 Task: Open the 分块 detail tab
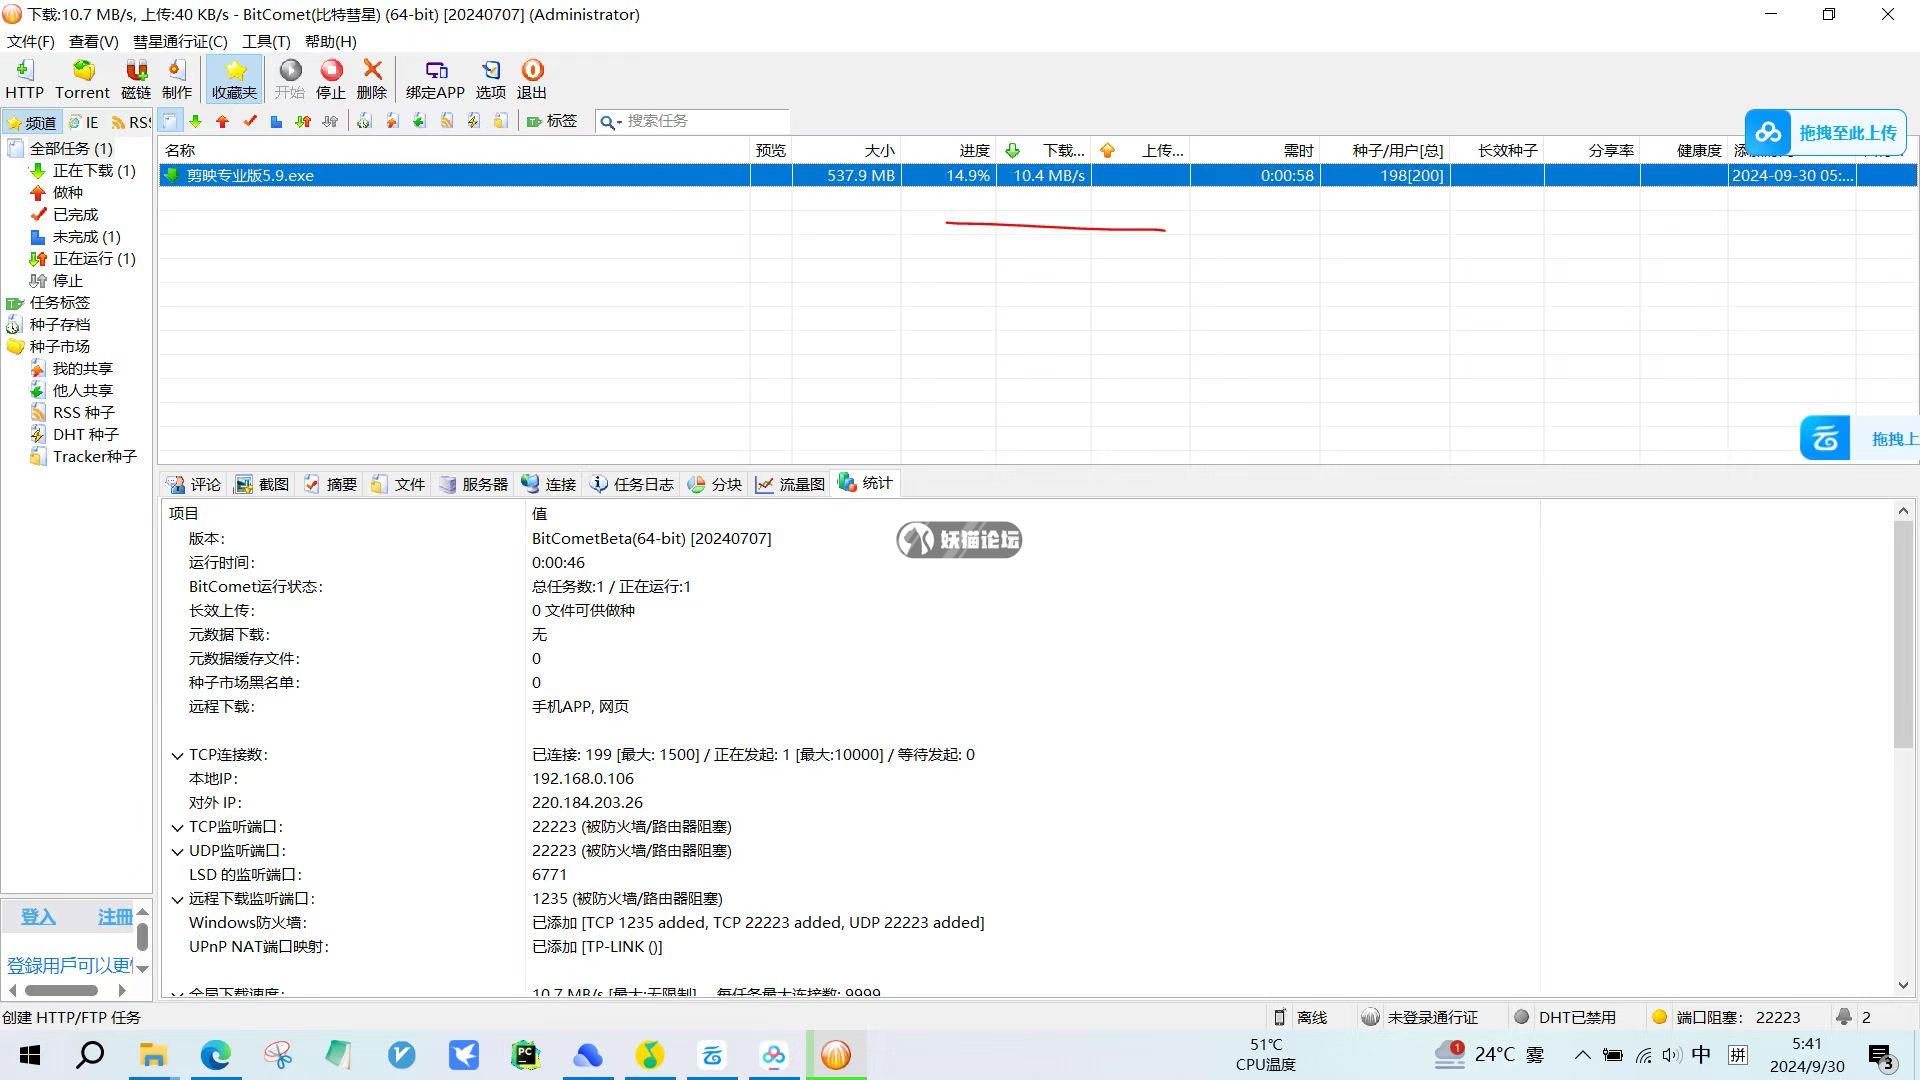pyautogui.click(x=715, y=484)
